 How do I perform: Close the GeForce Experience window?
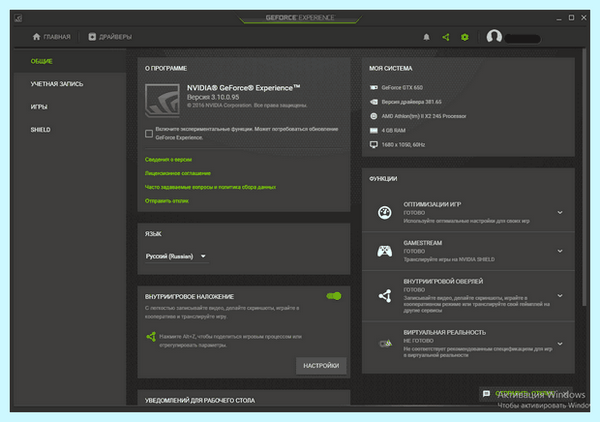click(584, 18)
